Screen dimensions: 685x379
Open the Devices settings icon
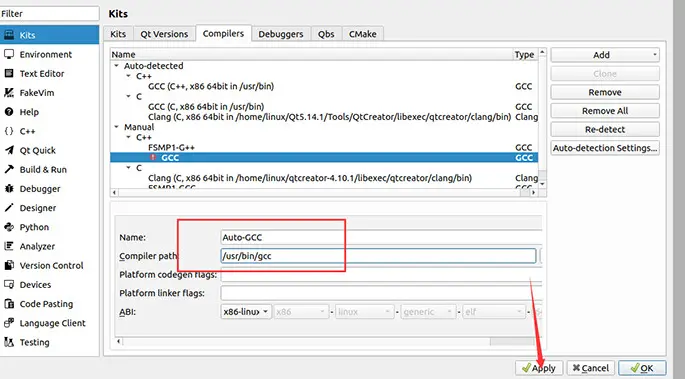[x=9, y=285]
